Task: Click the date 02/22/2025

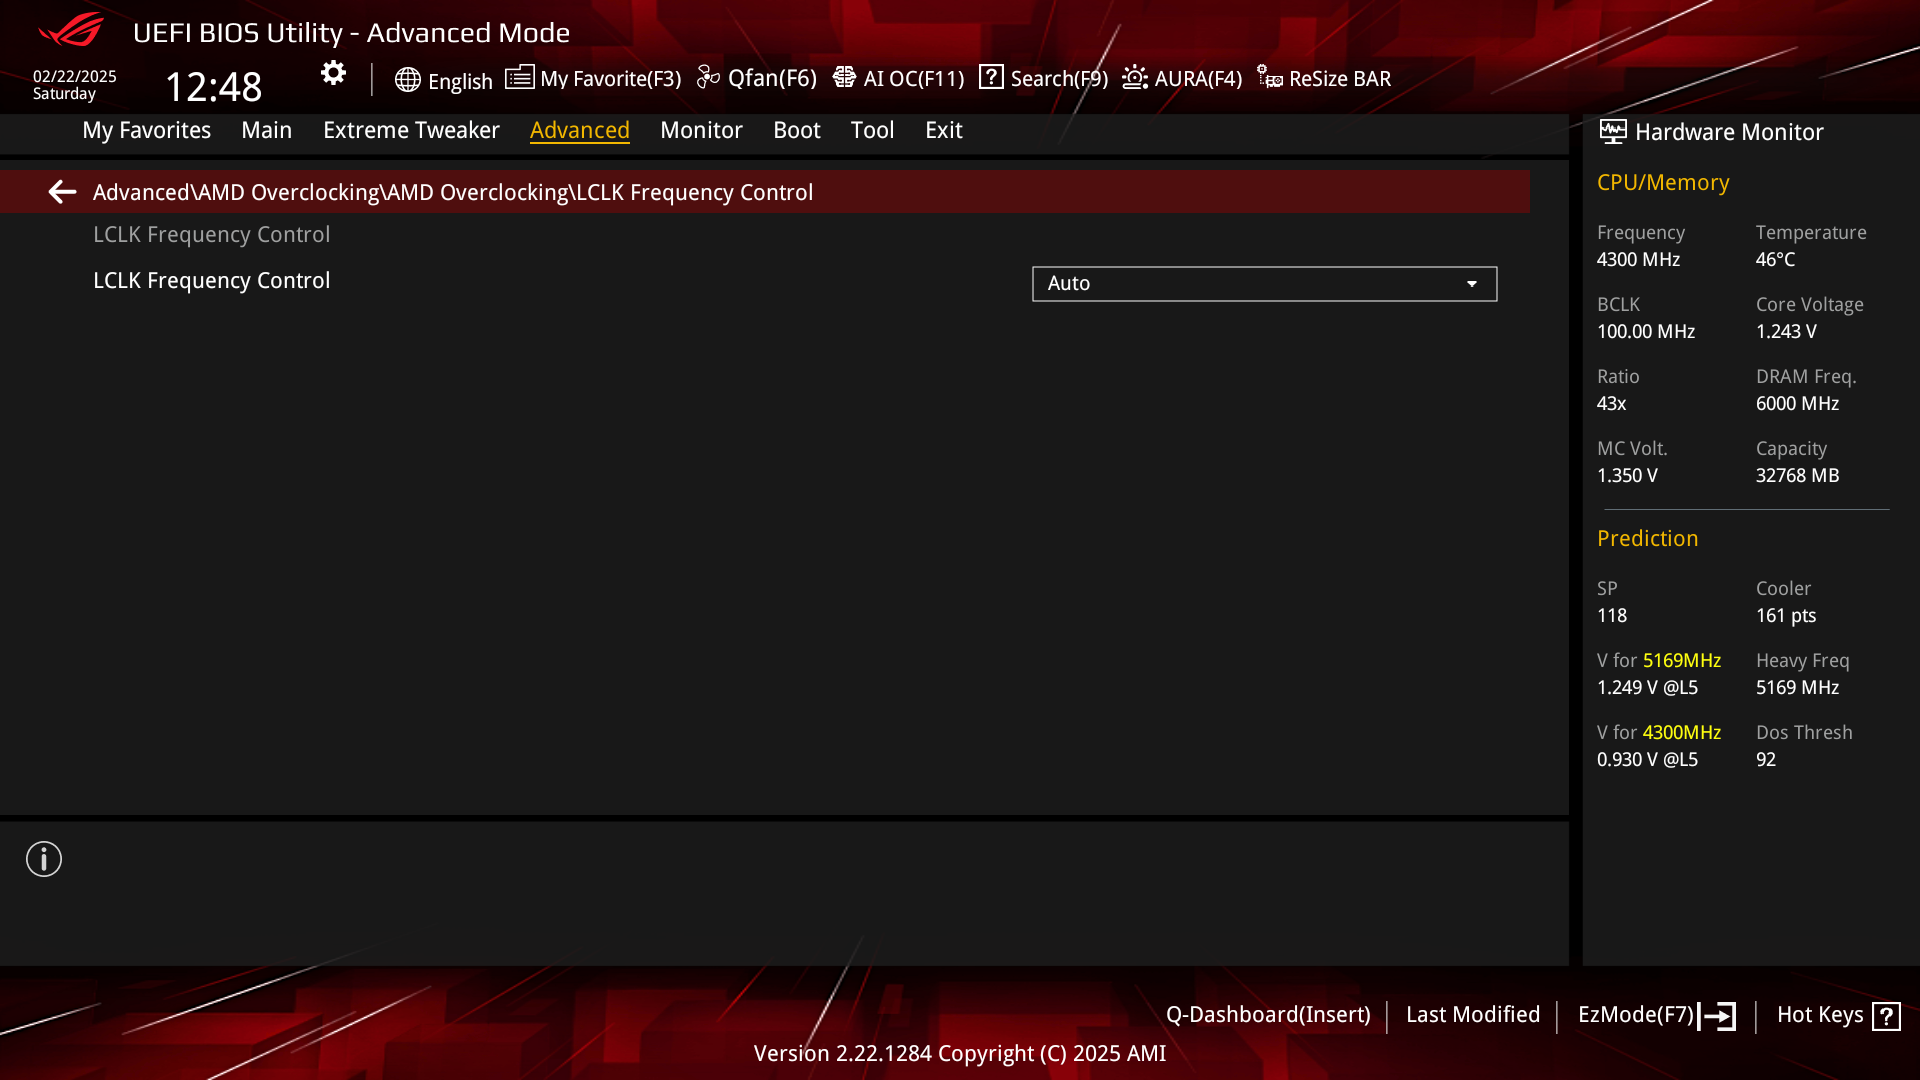Action: [x=75, y=76]
